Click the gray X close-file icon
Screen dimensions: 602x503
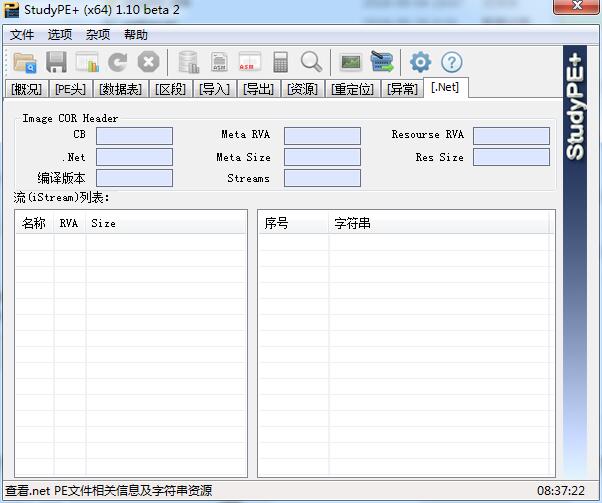pos(149,62)
